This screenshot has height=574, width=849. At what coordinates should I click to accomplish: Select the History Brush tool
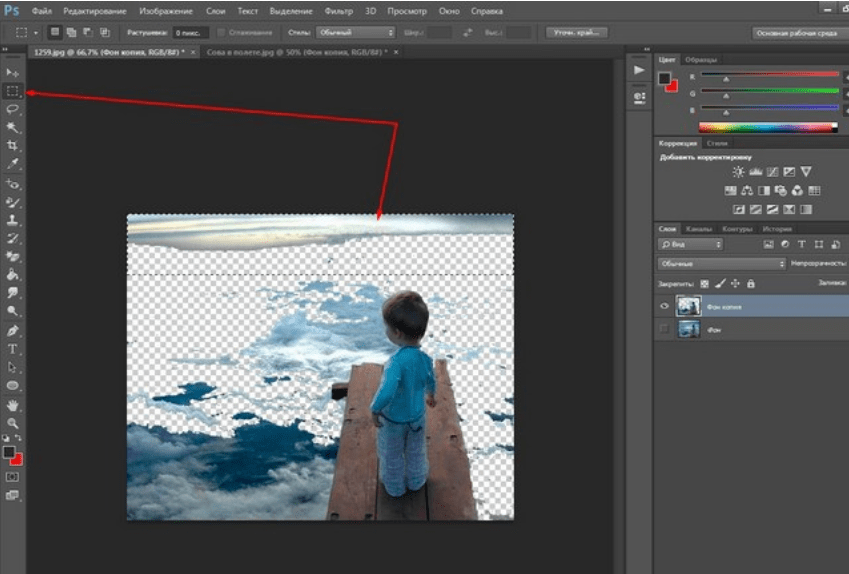[x=12, y=238]
